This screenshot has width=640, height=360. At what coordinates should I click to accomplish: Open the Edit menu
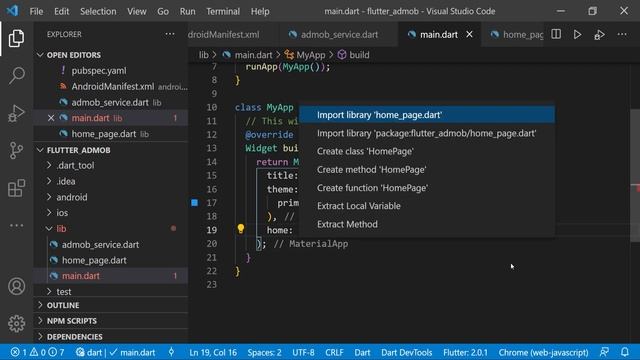click(62, 11)
